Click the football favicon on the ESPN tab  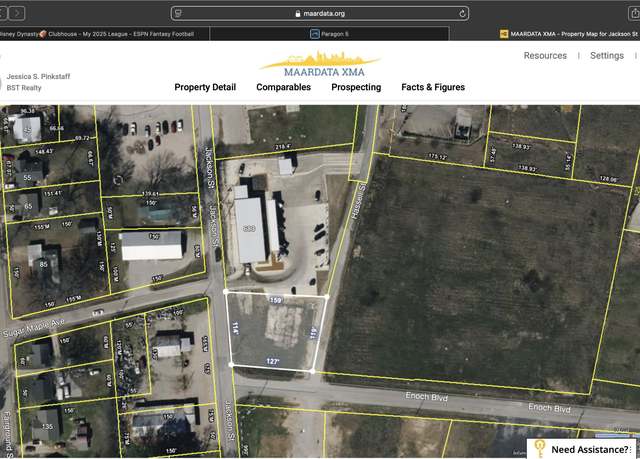(x=43, y=34)
